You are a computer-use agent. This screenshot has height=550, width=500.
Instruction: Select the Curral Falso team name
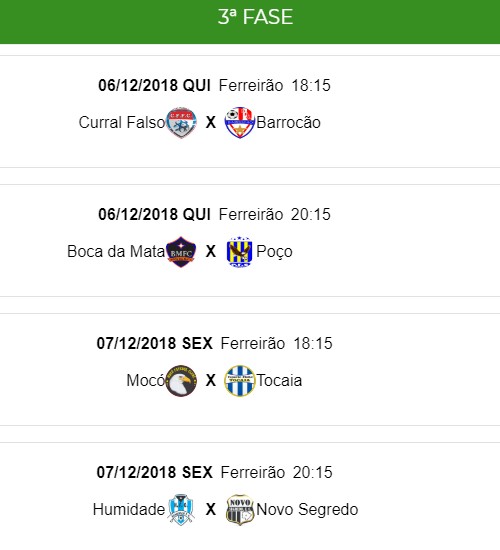point(122,122)
